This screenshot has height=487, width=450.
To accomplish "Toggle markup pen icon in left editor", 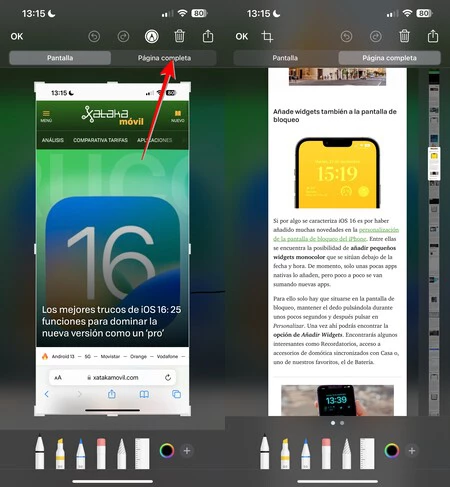I will coord(152,36).
